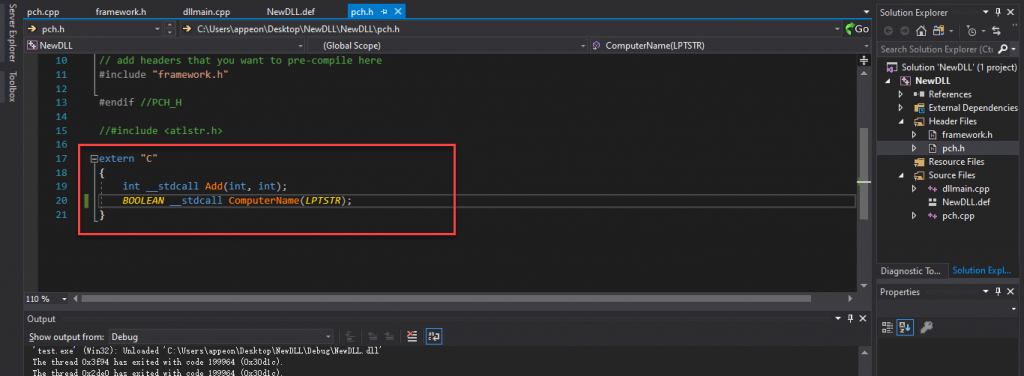Expand the External Dependencies node
The width and height of the screenshot is (1024, 376).
pyautogui.click(x=901, y=108)
